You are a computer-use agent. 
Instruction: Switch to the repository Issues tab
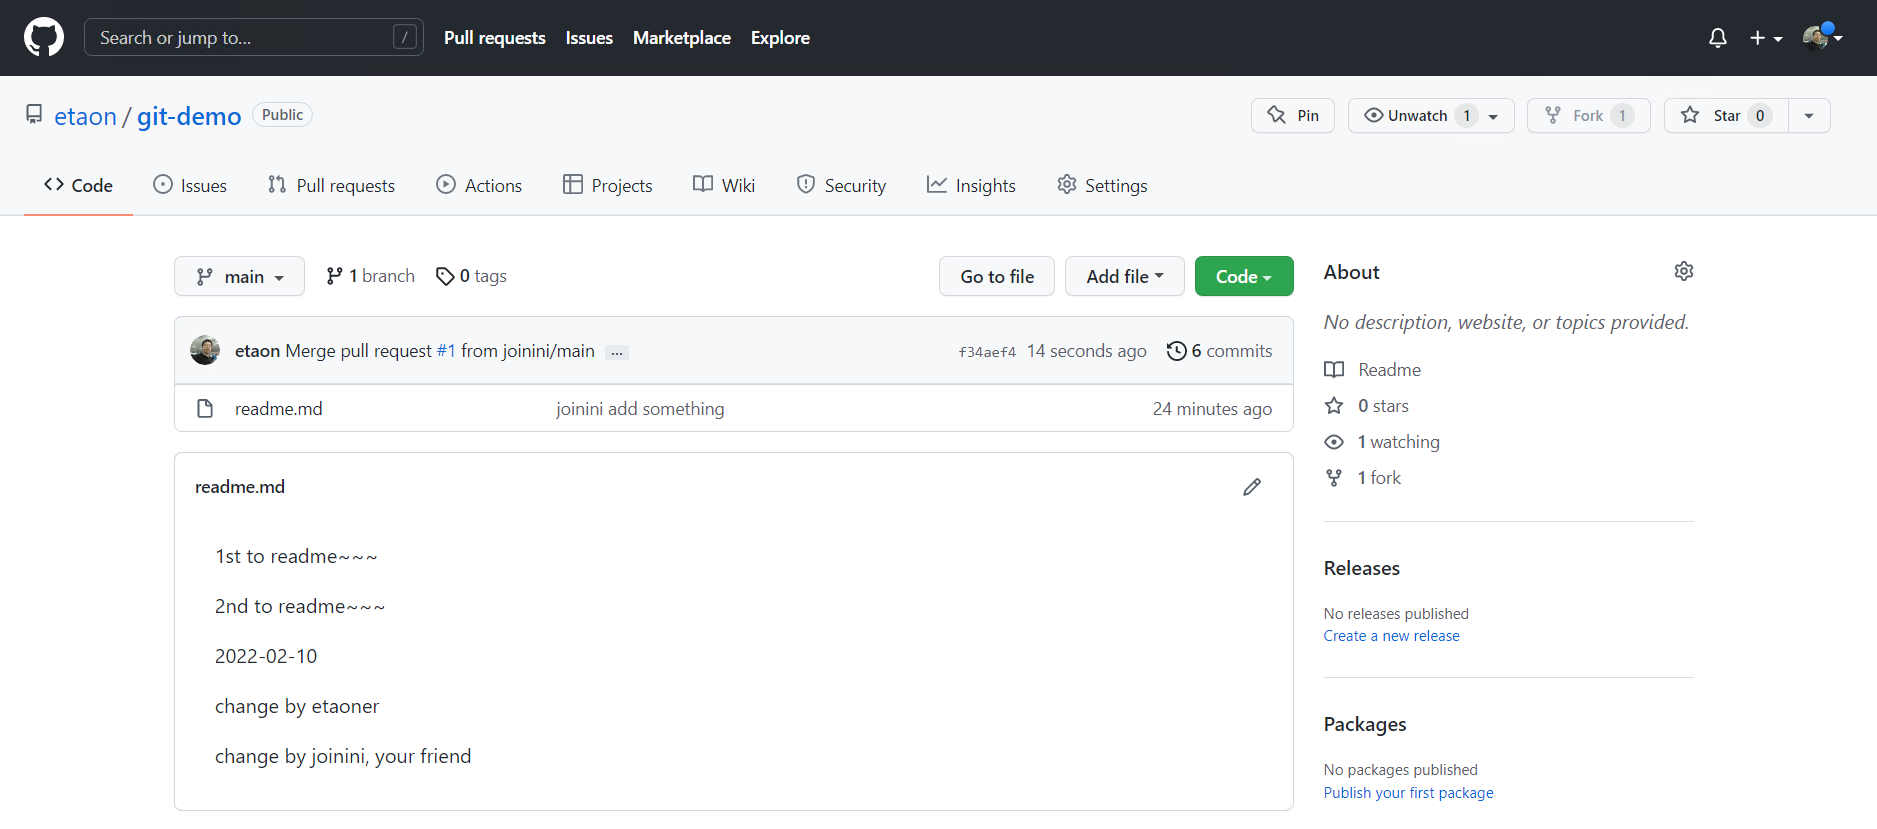click(190, 185)
